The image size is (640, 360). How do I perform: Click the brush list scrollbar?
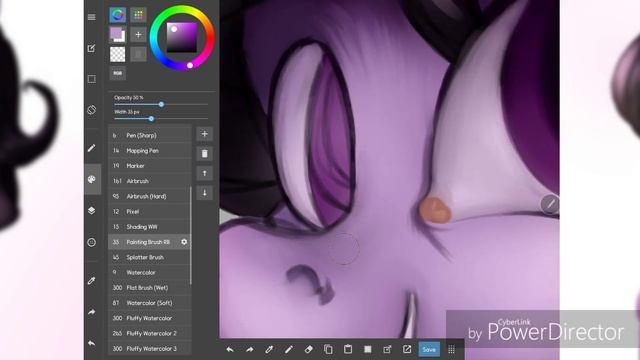pos(191,236)
